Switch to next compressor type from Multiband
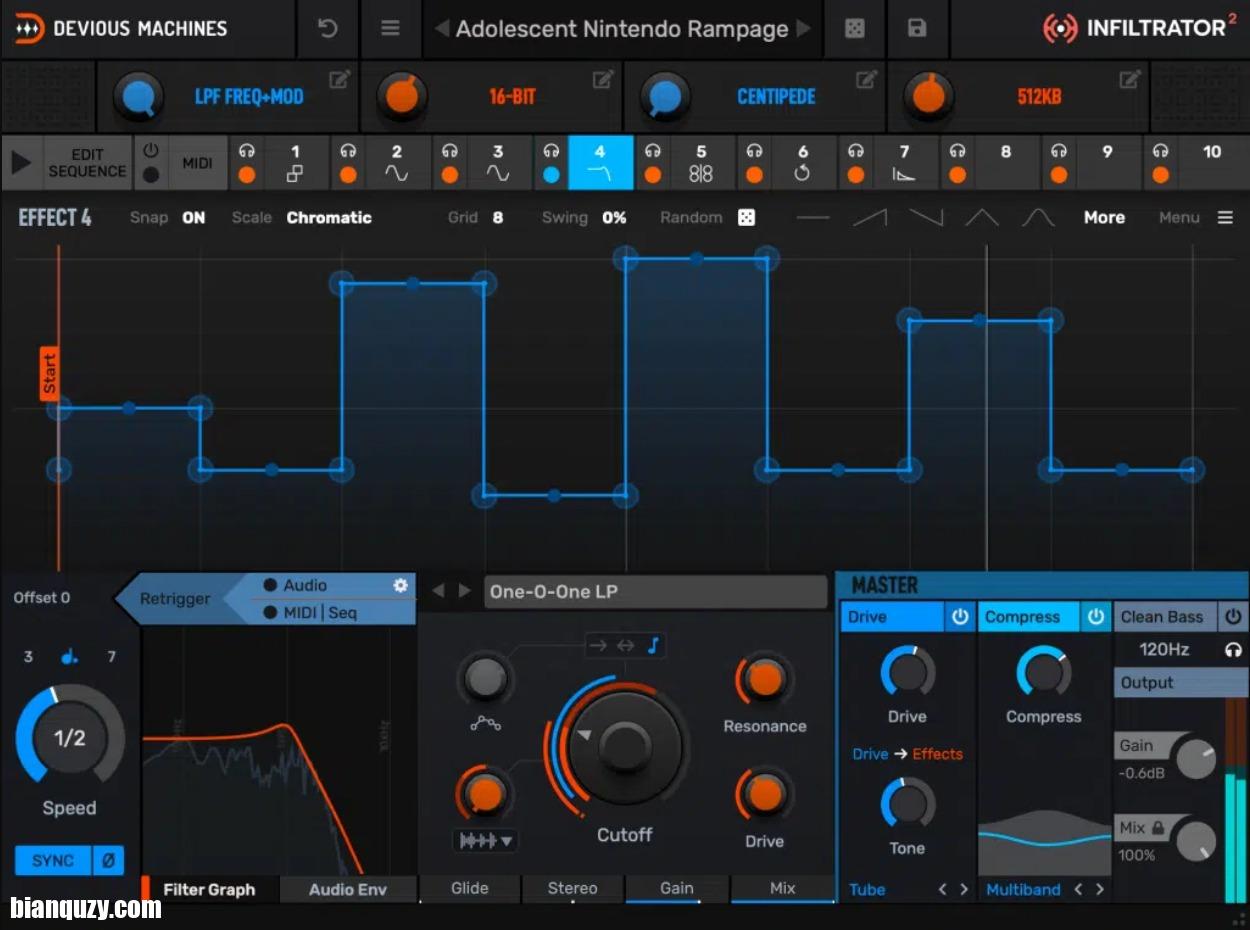 (x=1100, y=889)
